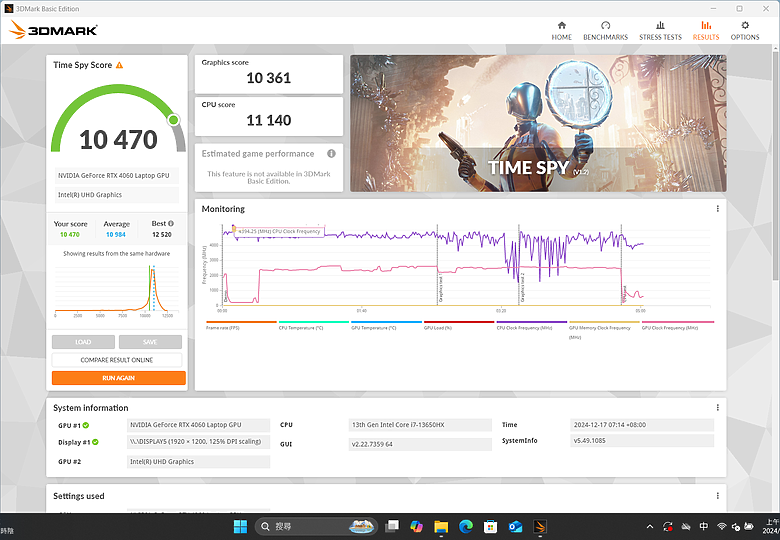The height and width of the screenshot is (540, 780).
Task: Toggle the GPU Memory Clock Frequency legend
Action: [x=604, y=330]
